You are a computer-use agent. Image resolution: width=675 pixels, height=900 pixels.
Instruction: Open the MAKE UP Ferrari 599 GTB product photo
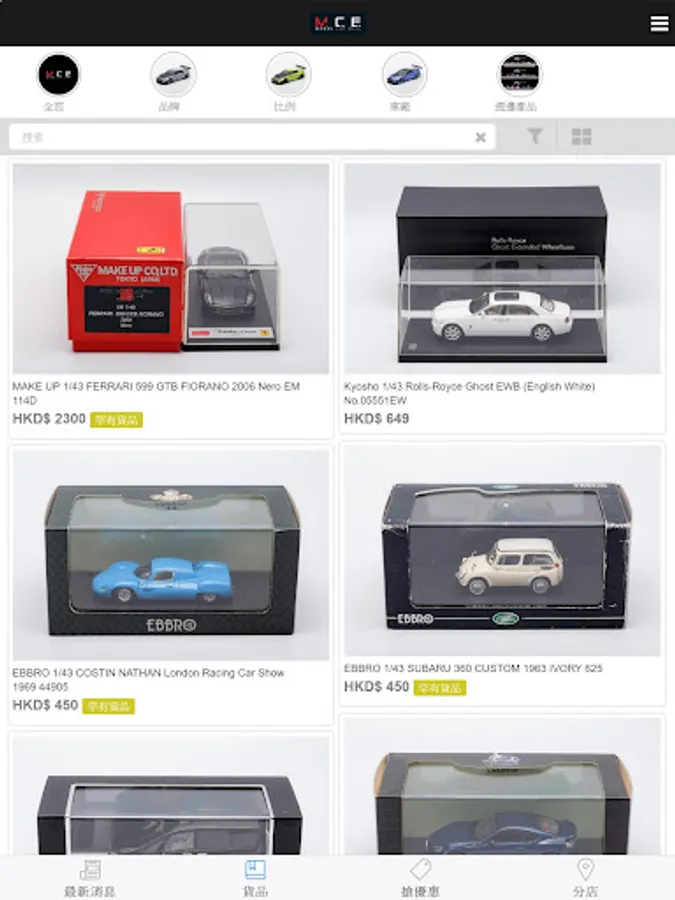pos(171,269)
